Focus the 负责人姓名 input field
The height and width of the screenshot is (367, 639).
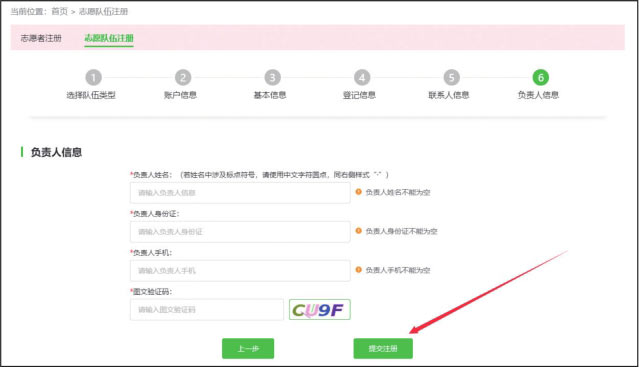[x=240, y=193]
